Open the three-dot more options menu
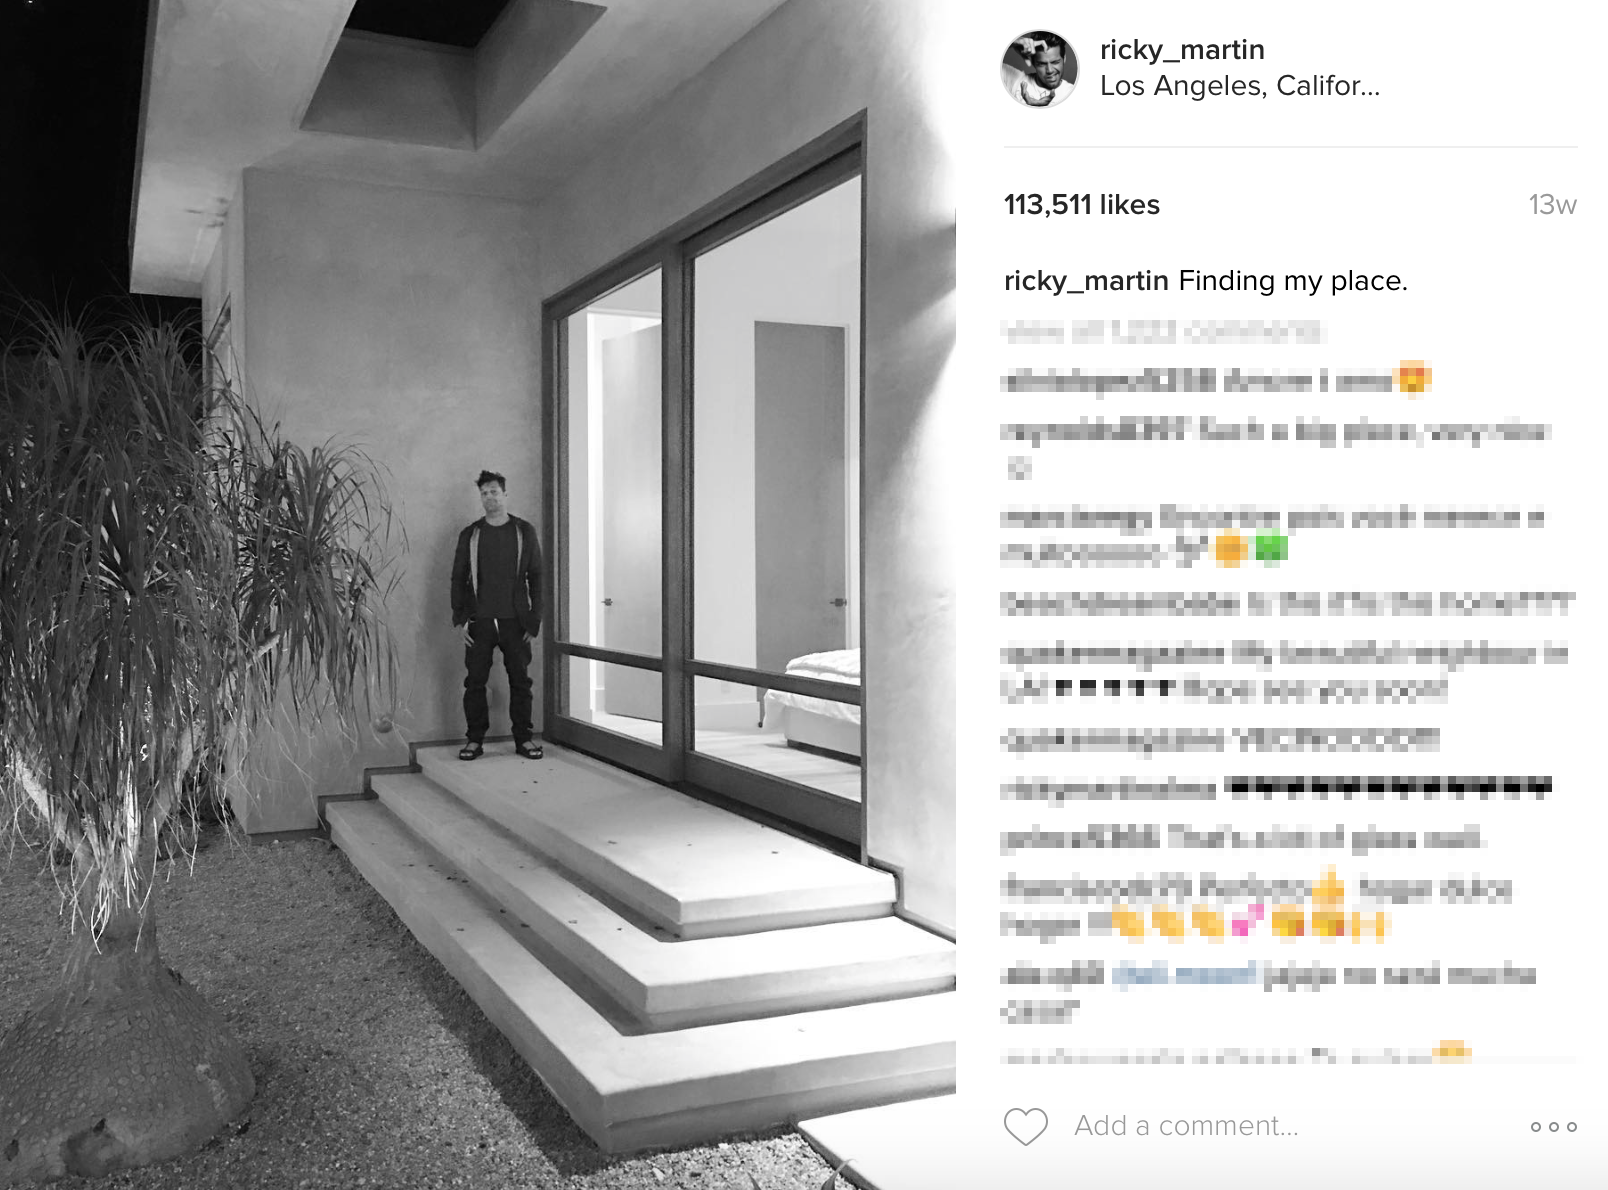 pyautogui.click(x=1553, y=1127)
